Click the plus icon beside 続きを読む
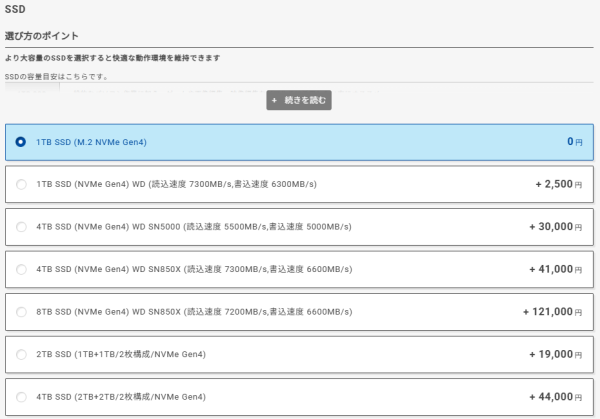 [x=274, y=101]
